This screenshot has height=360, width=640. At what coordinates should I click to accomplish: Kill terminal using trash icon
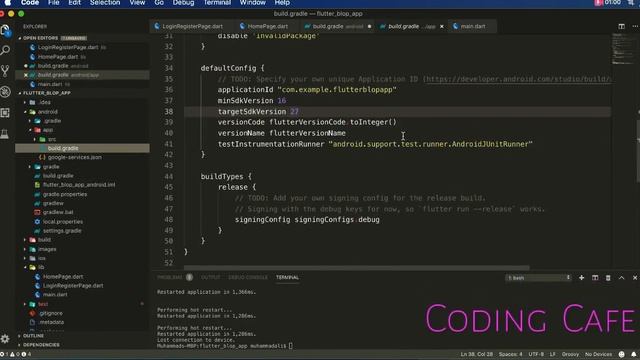608,278
